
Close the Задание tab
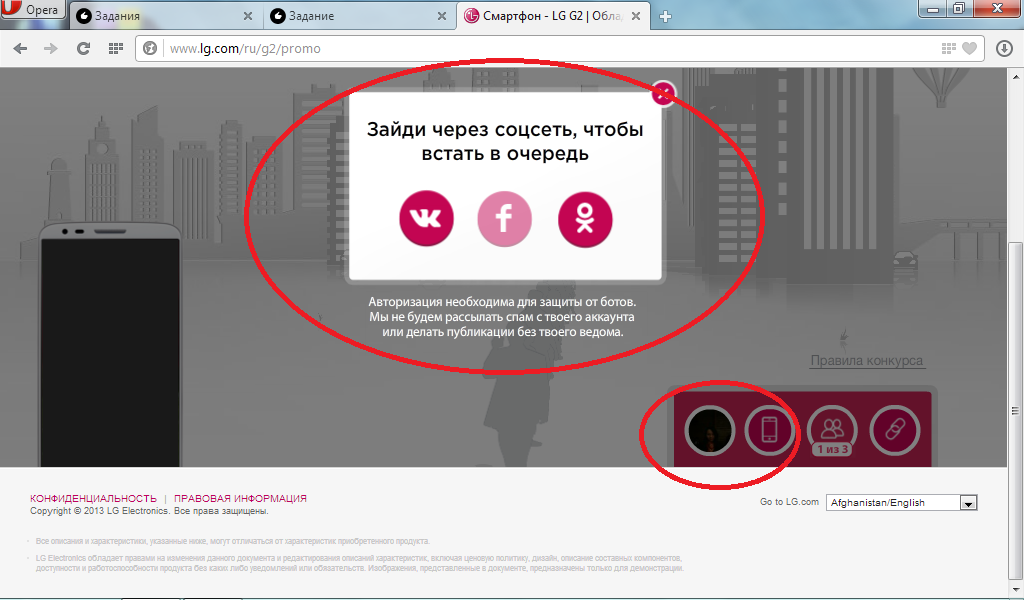[442, 16]
